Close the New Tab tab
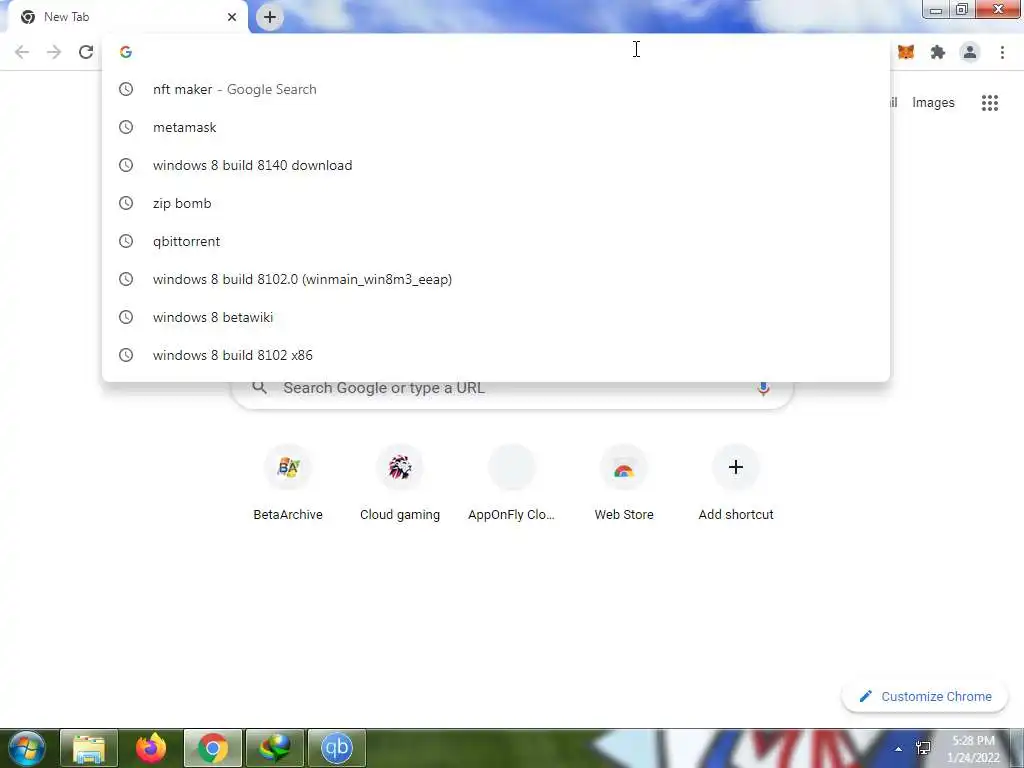 click(x=232, y=17)
